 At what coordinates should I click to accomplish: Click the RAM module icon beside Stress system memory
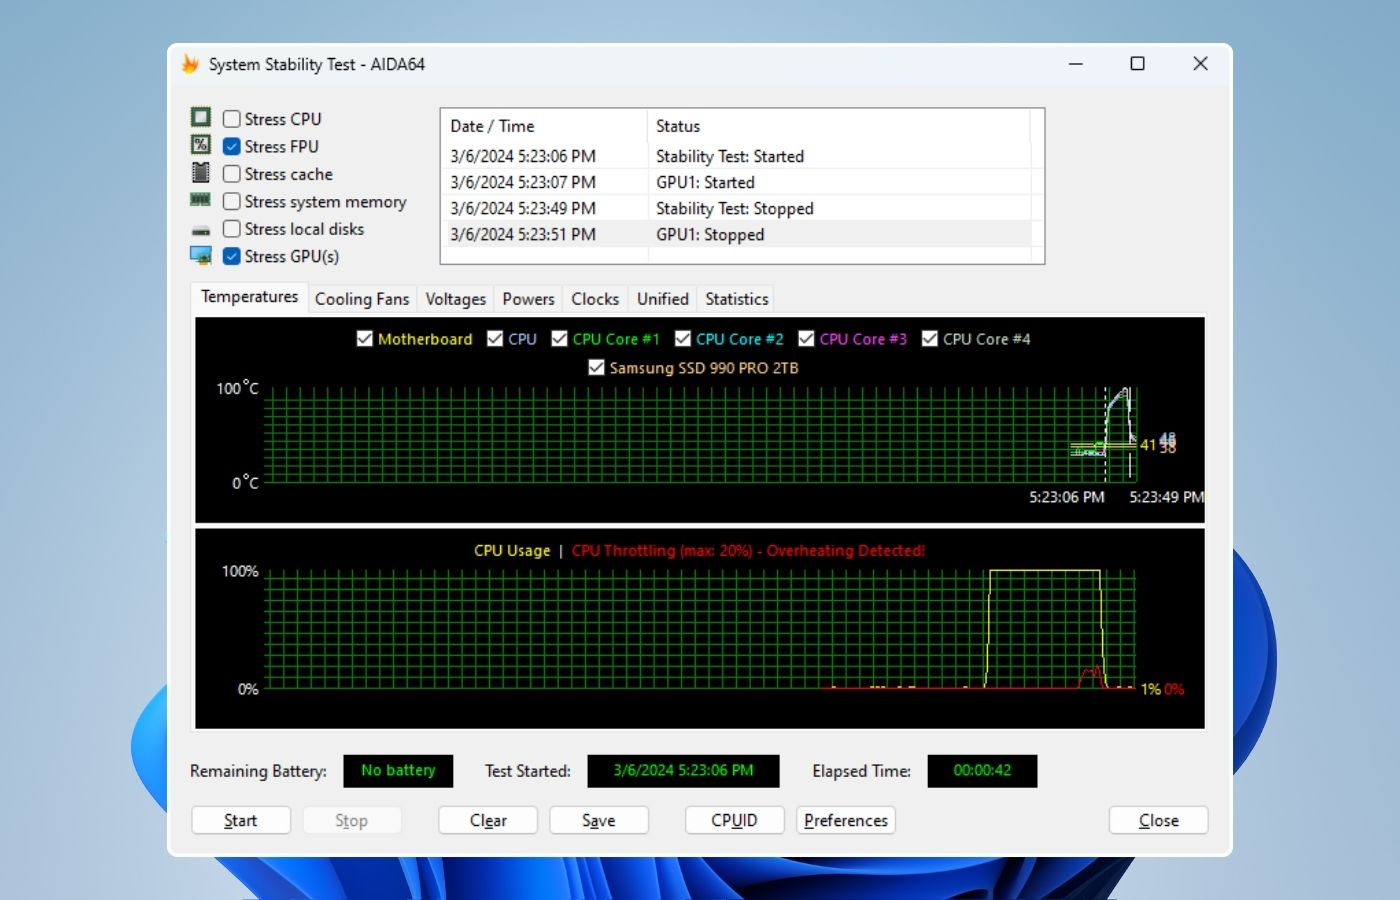[x=201, y=200]
